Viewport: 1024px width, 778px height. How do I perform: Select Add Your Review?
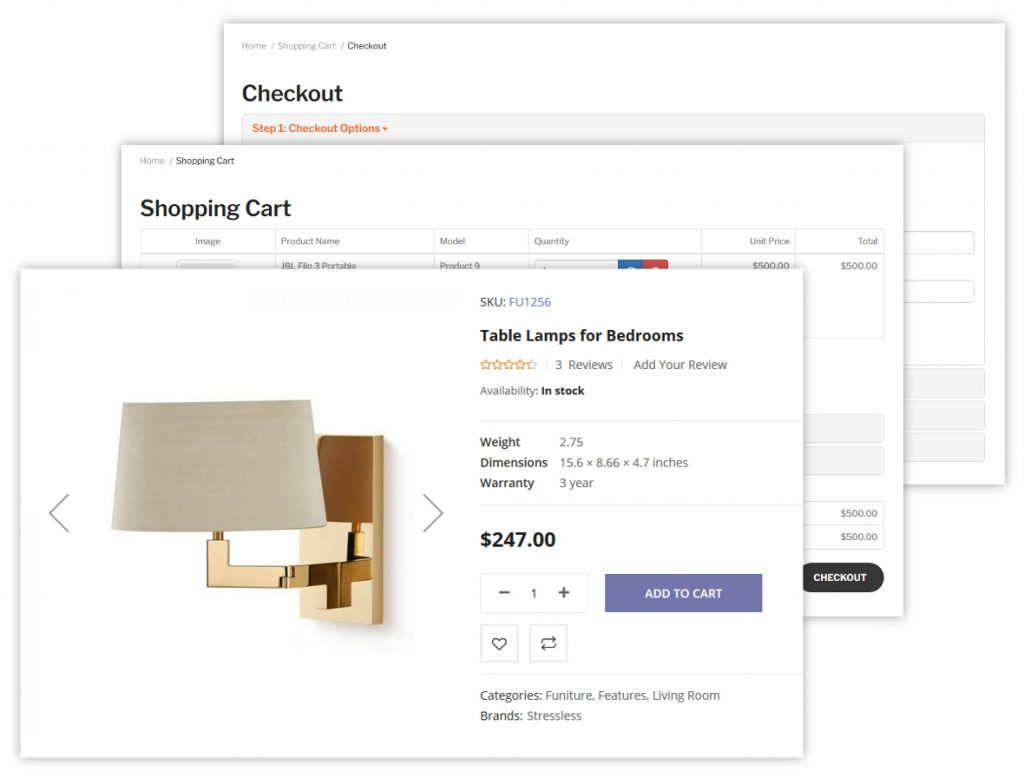tap(680, 364)
